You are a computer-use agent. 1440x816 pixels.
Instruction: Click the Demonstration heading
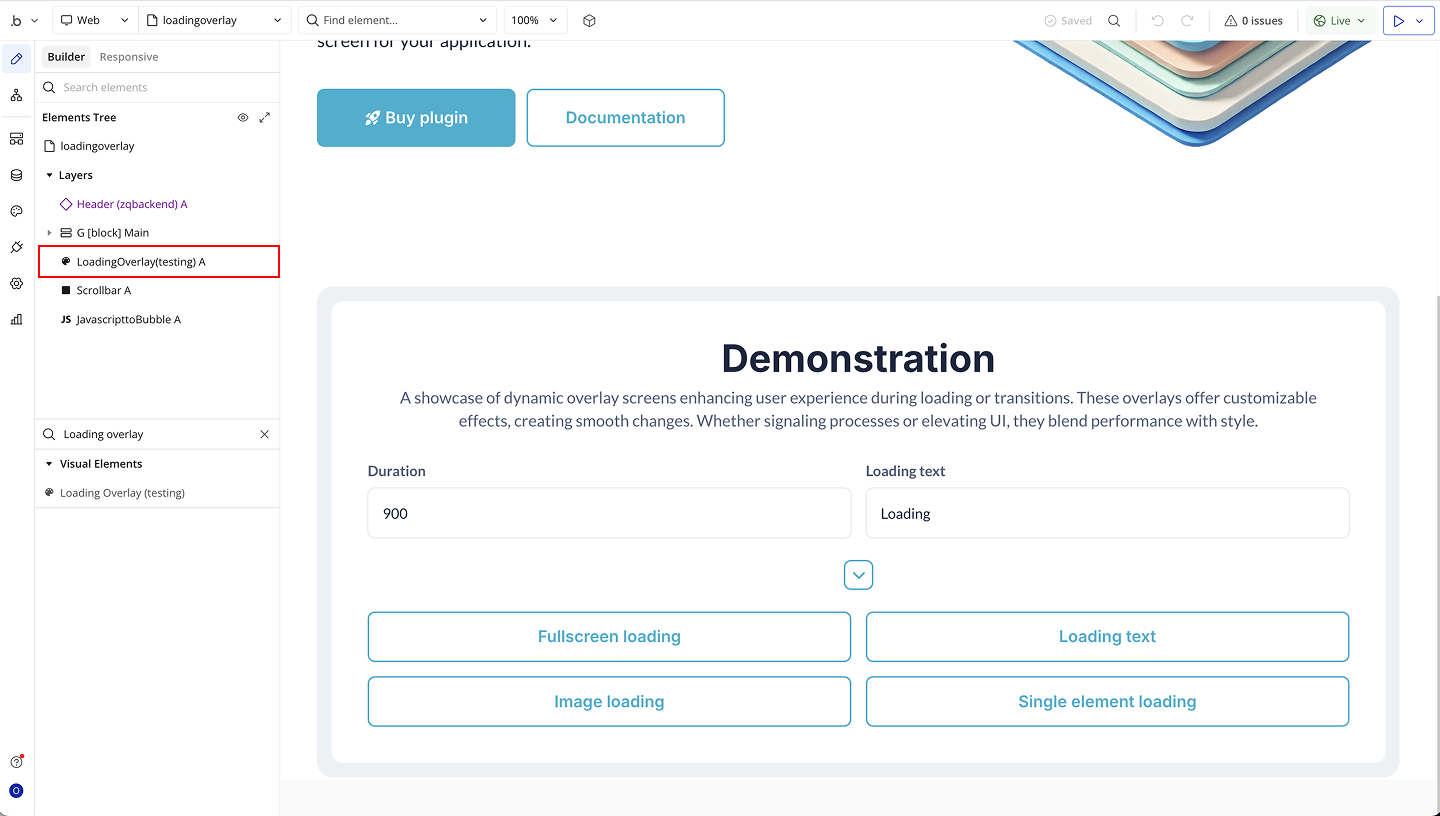point(858,358)
